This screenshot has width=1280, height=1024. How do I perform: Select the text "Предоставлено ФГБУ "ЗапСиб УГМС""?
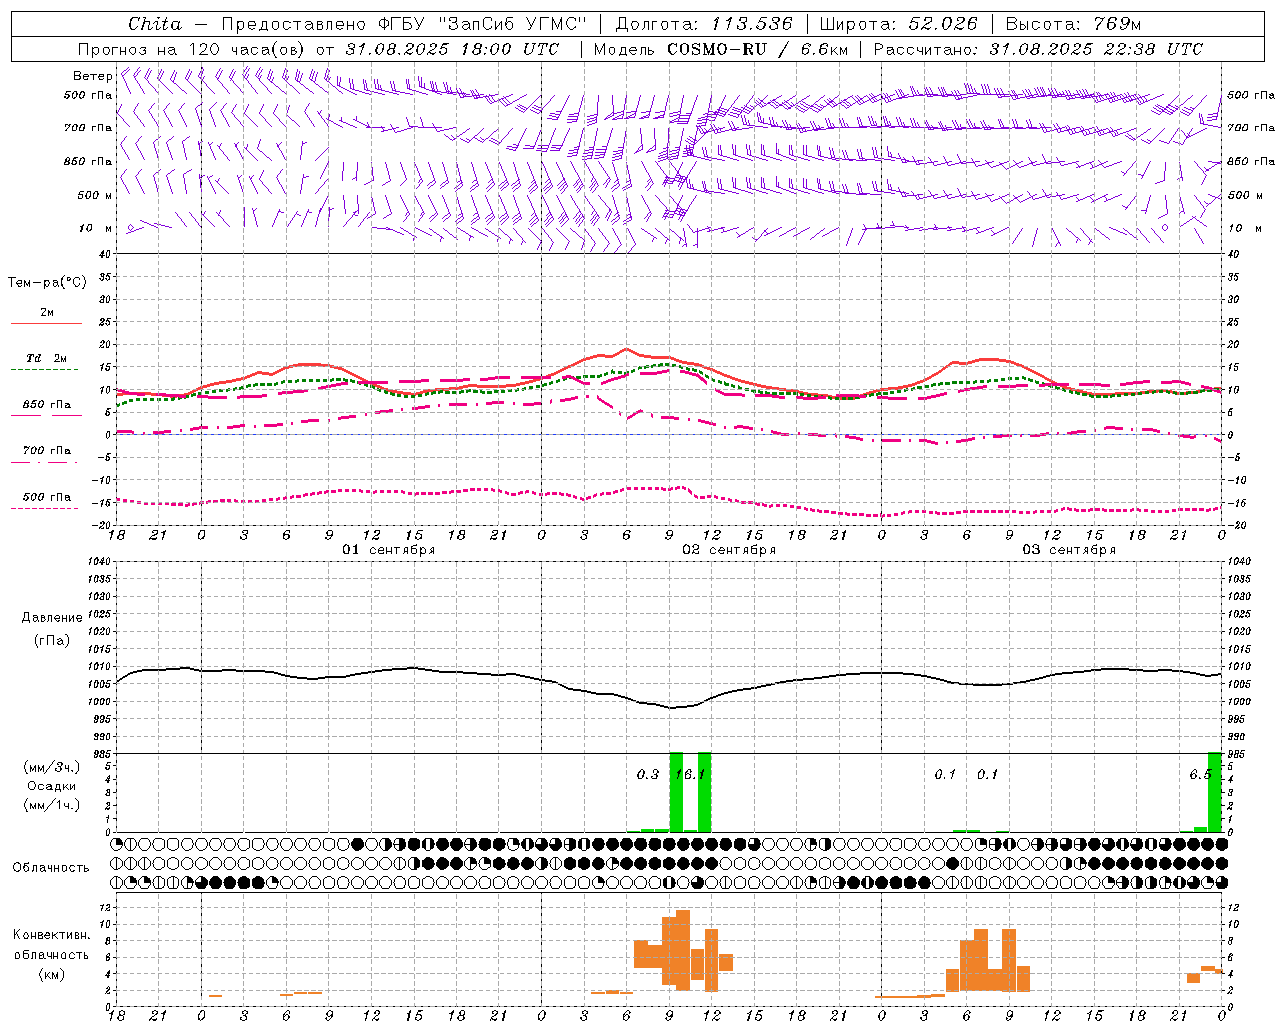point(404,24)
